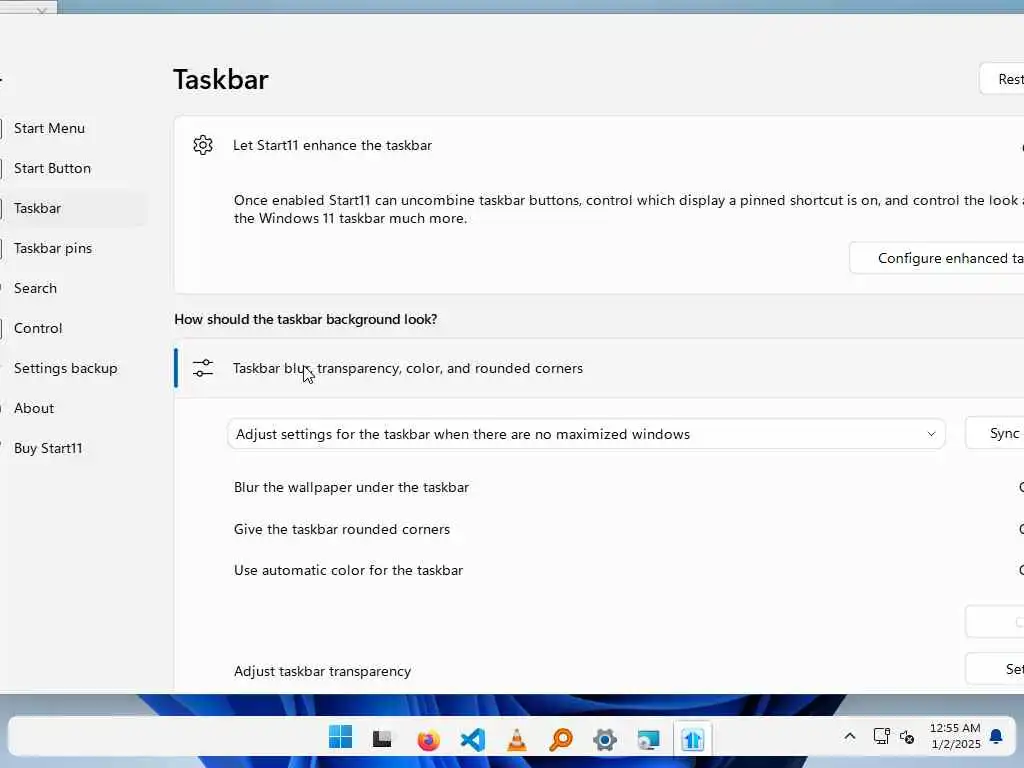The width and height of the screenshot is (1024, 768).
Task: Click the network status tray icon
Action: coord(882,737)
